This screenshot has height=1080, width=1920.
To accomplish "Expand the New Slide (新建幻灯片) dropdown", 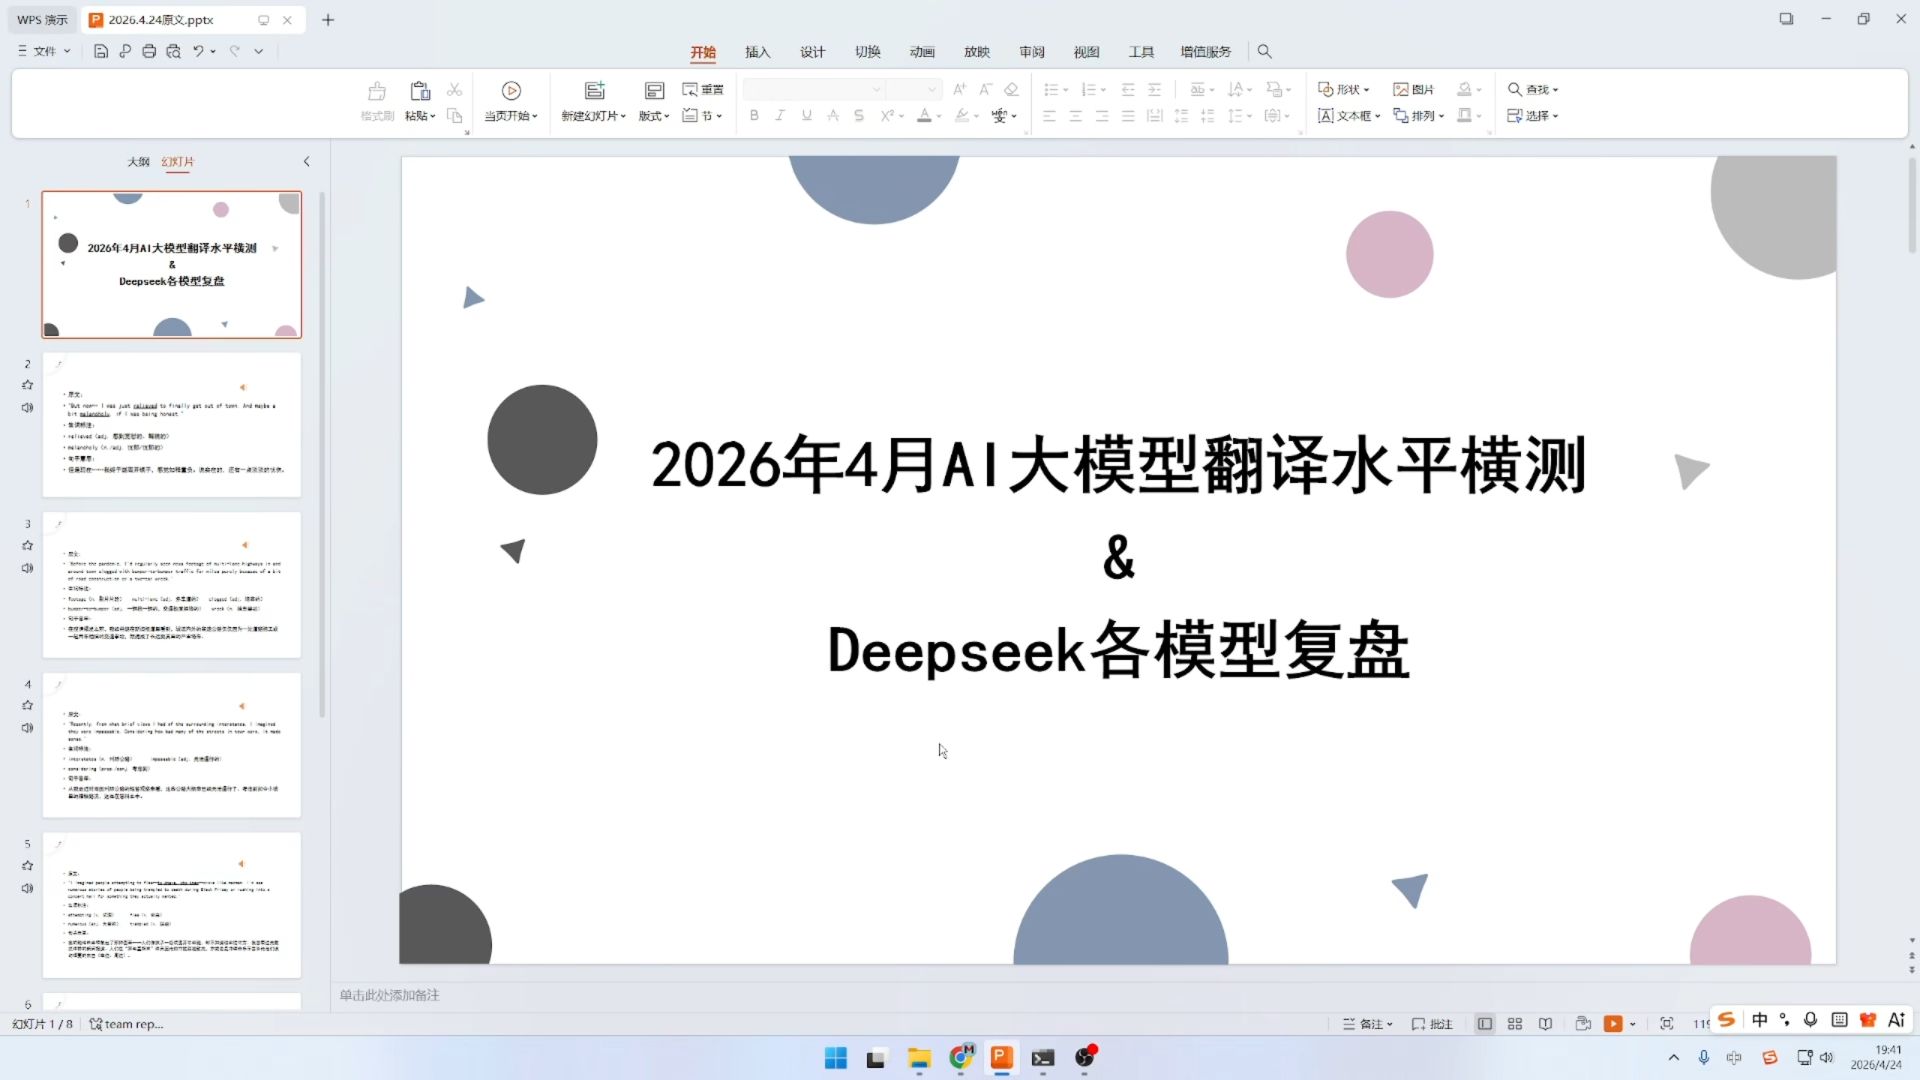I will [594, 116].
